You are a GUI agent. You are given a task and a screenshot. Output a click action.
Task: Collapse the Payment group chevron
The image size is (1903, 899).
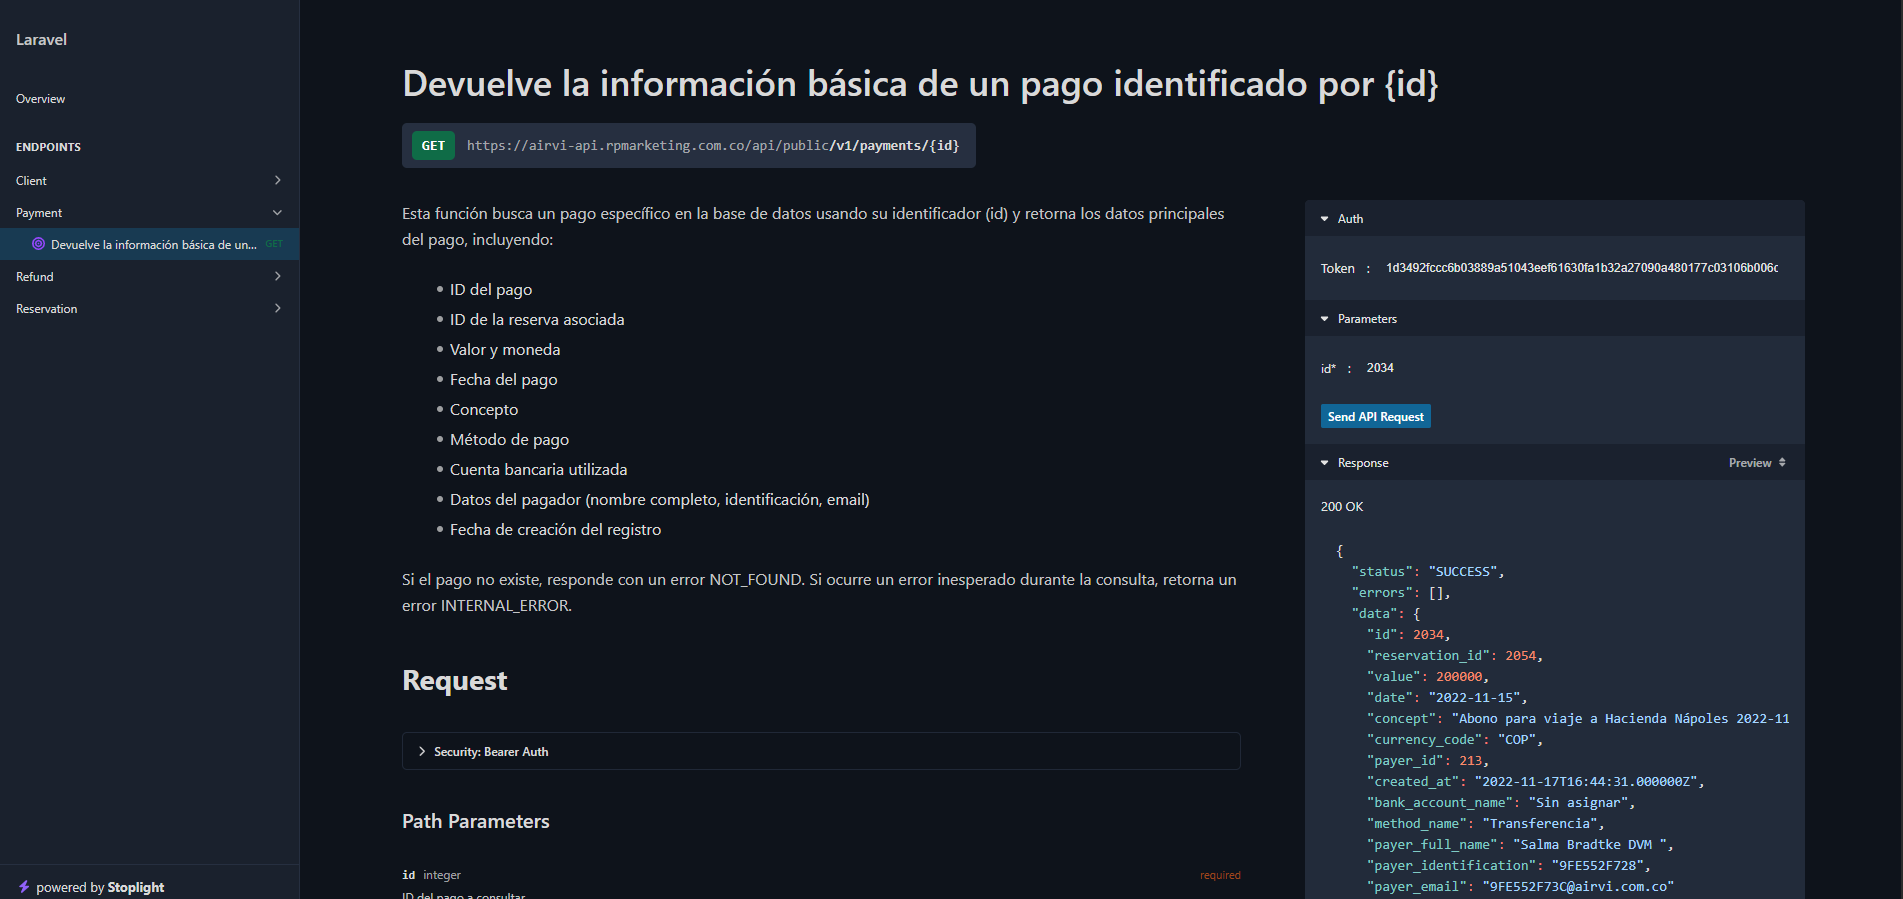coord(277,213)
